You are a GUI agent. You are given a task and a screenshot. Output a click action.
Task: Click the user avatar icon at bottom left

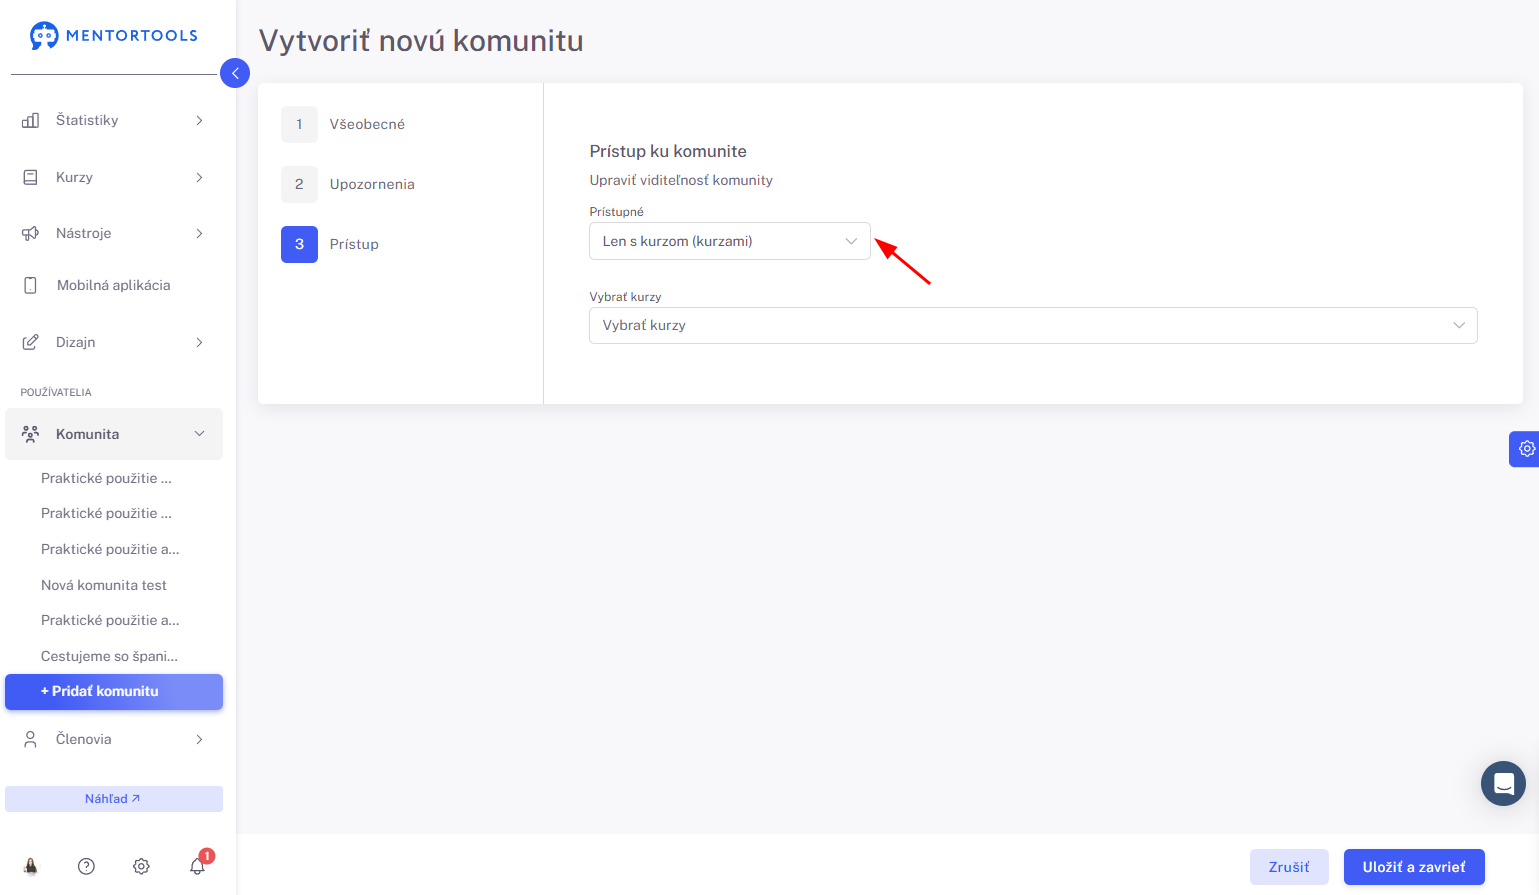pos(31,866)
